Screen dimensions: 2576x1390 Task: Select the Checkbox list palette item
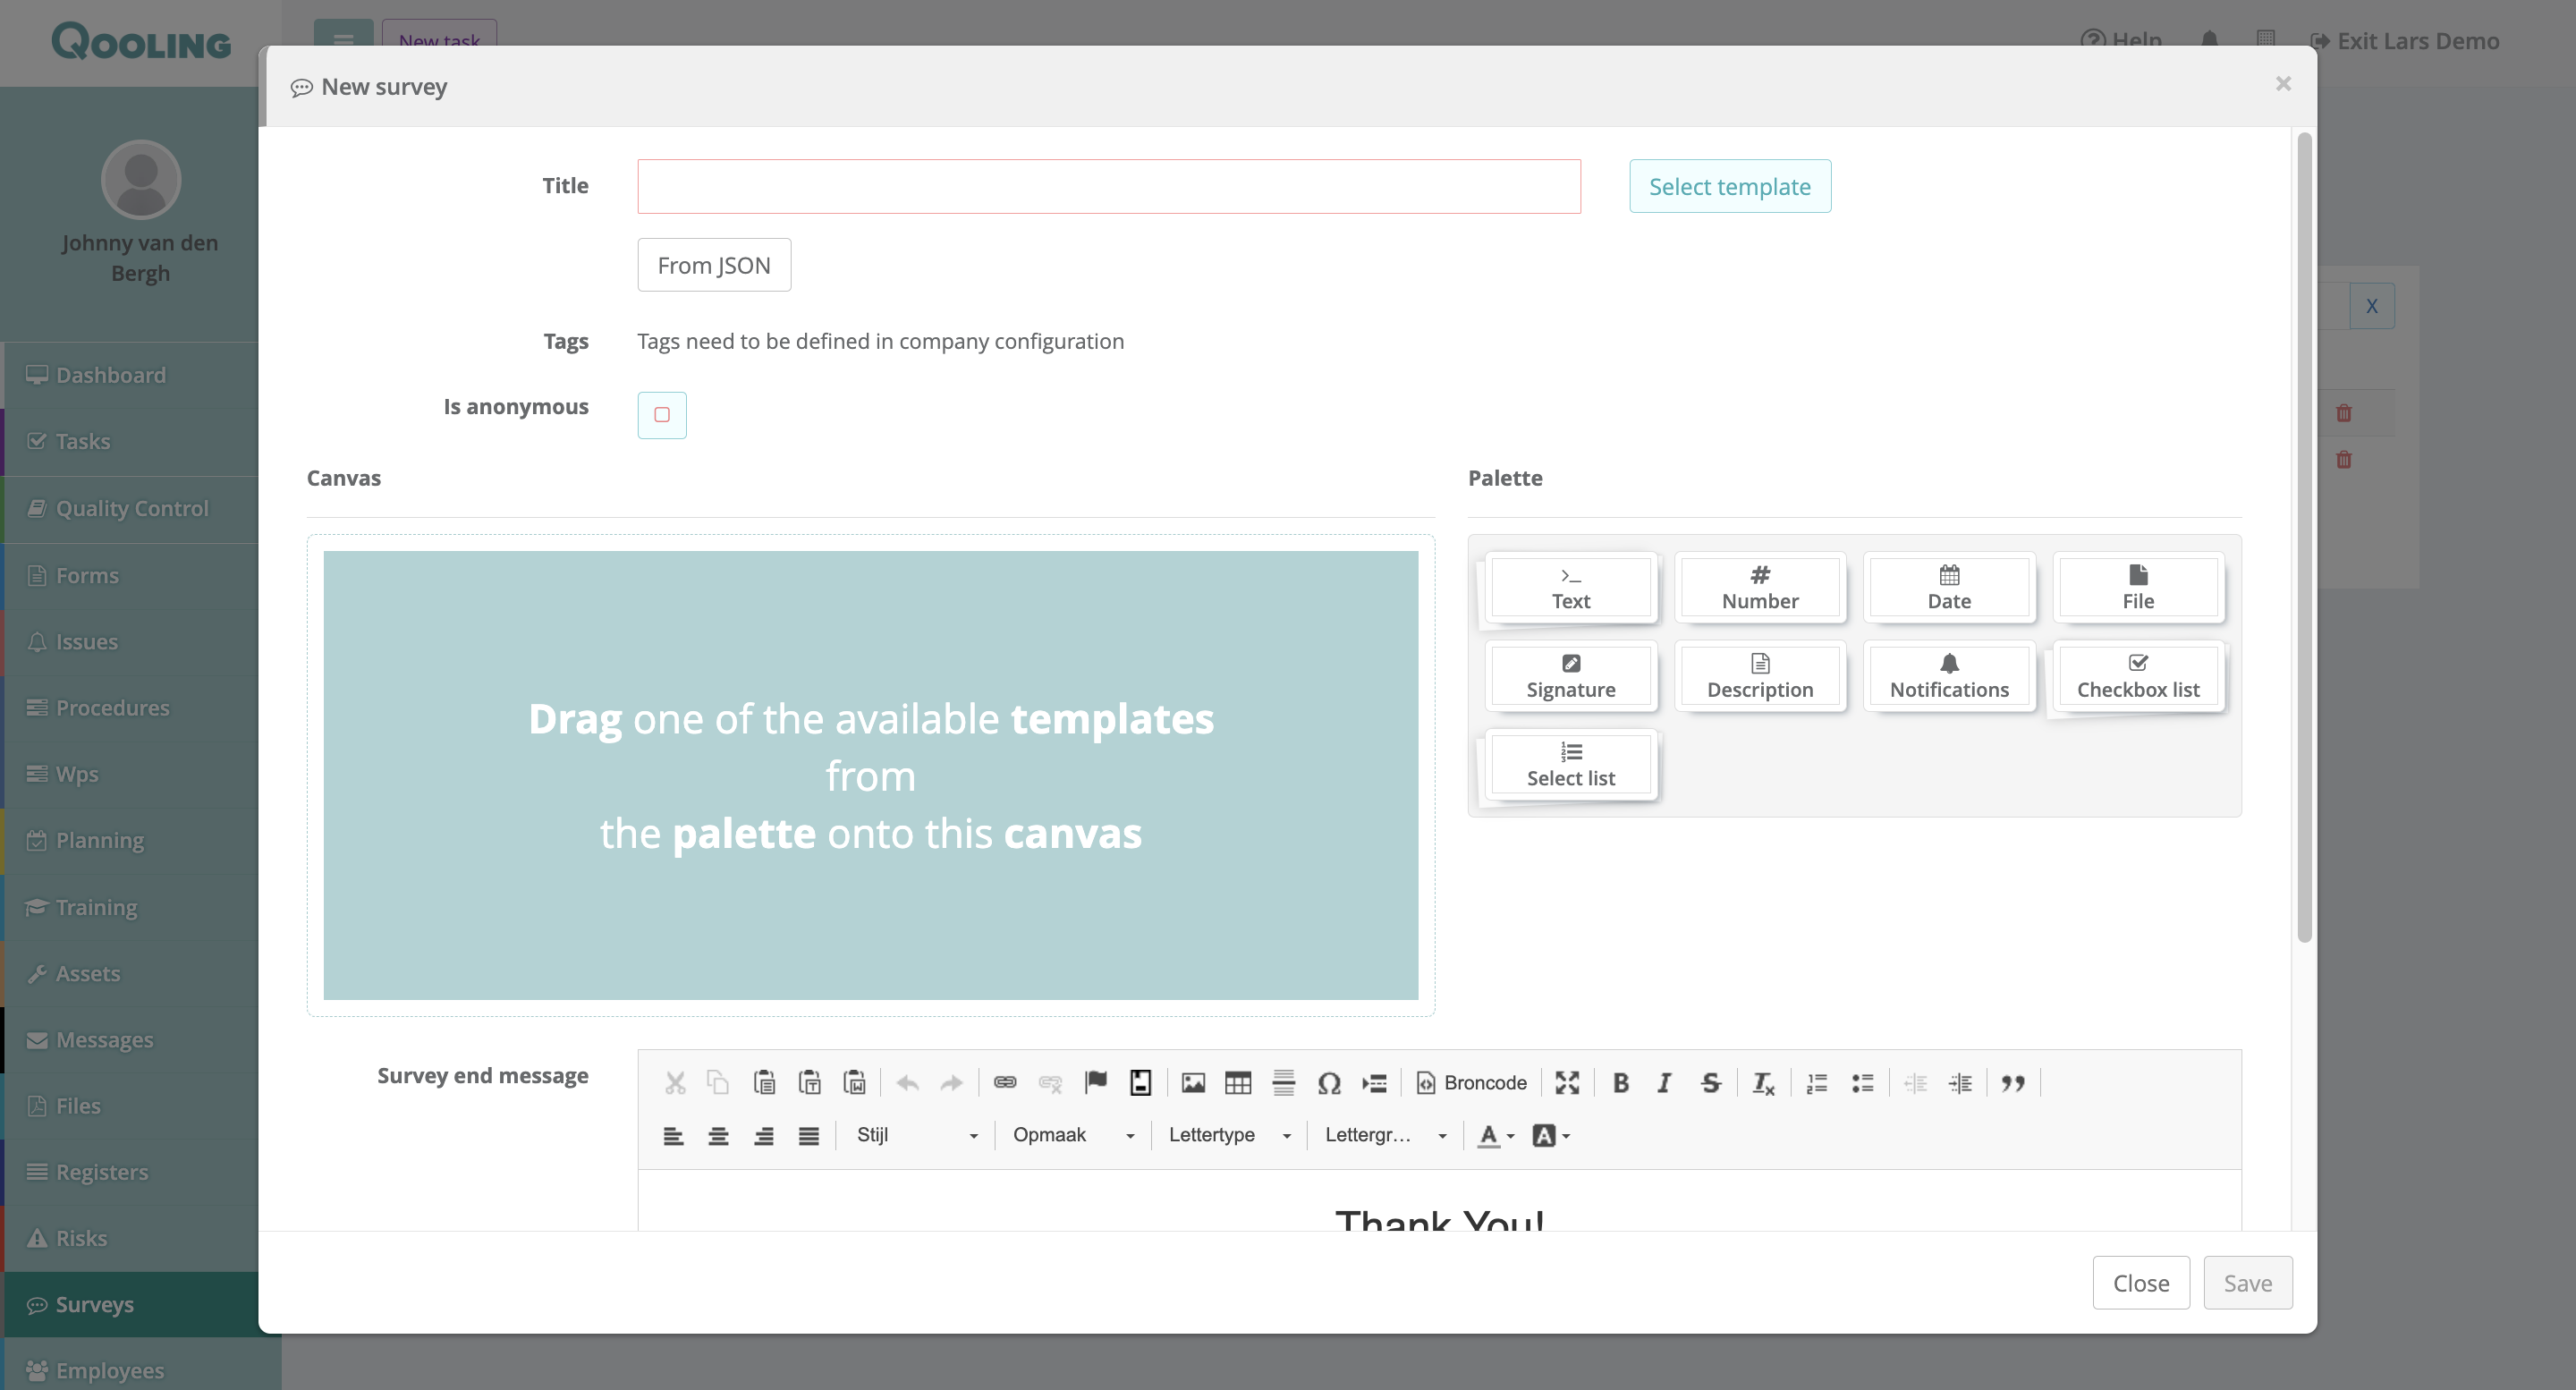pos(2138,677)
